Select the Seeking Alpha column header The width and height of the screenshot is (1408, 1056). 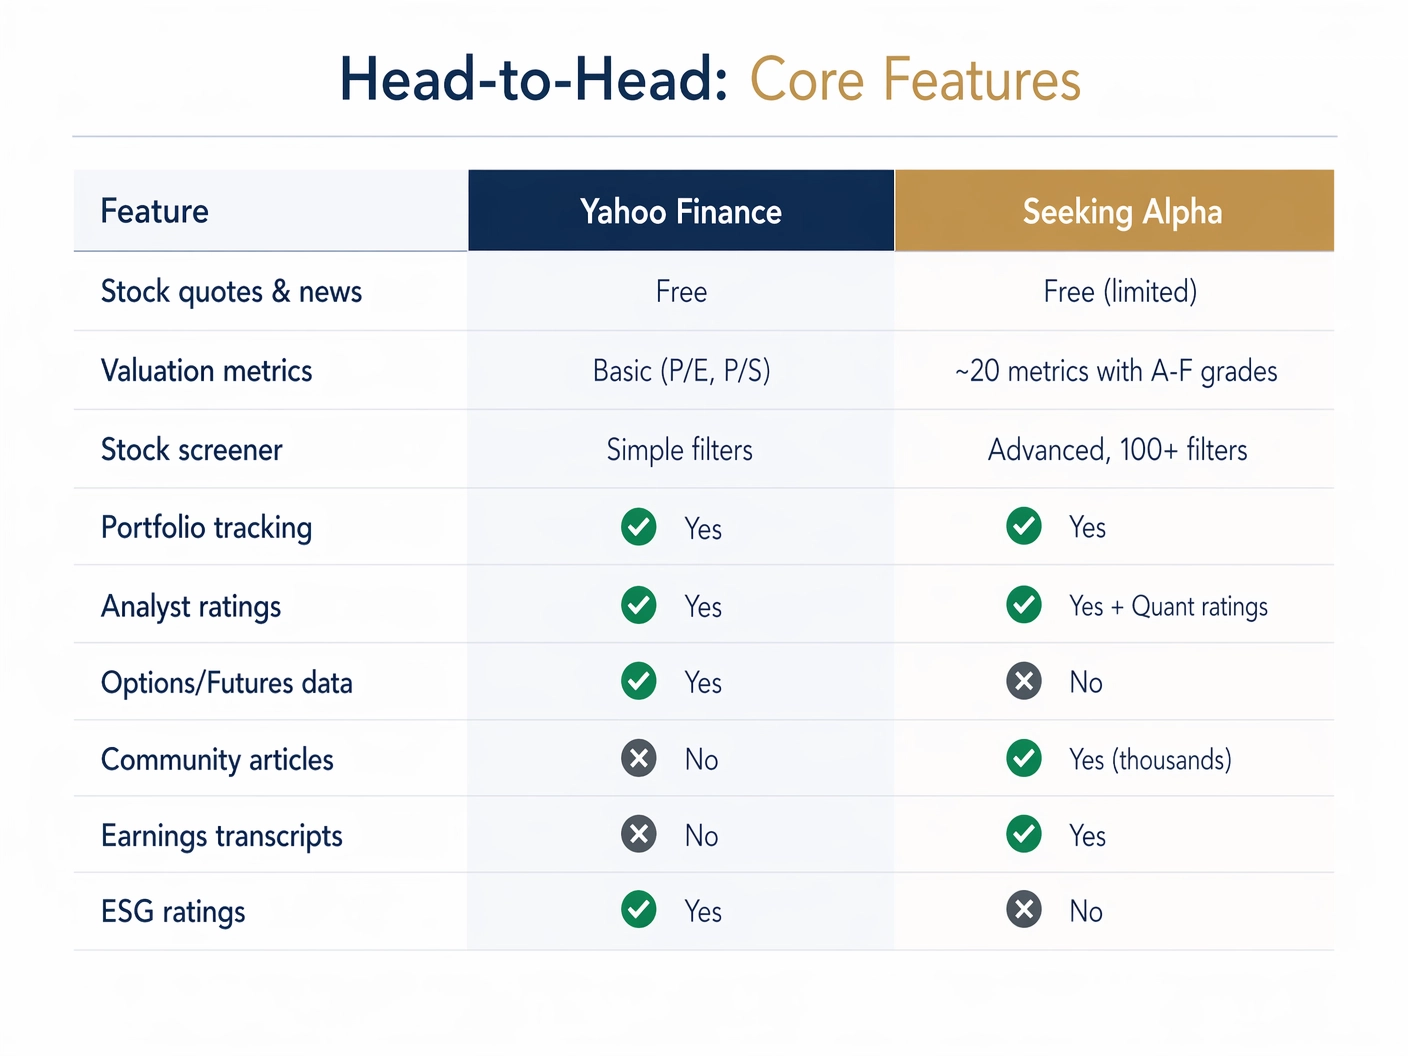click(x=1115, y=211)
